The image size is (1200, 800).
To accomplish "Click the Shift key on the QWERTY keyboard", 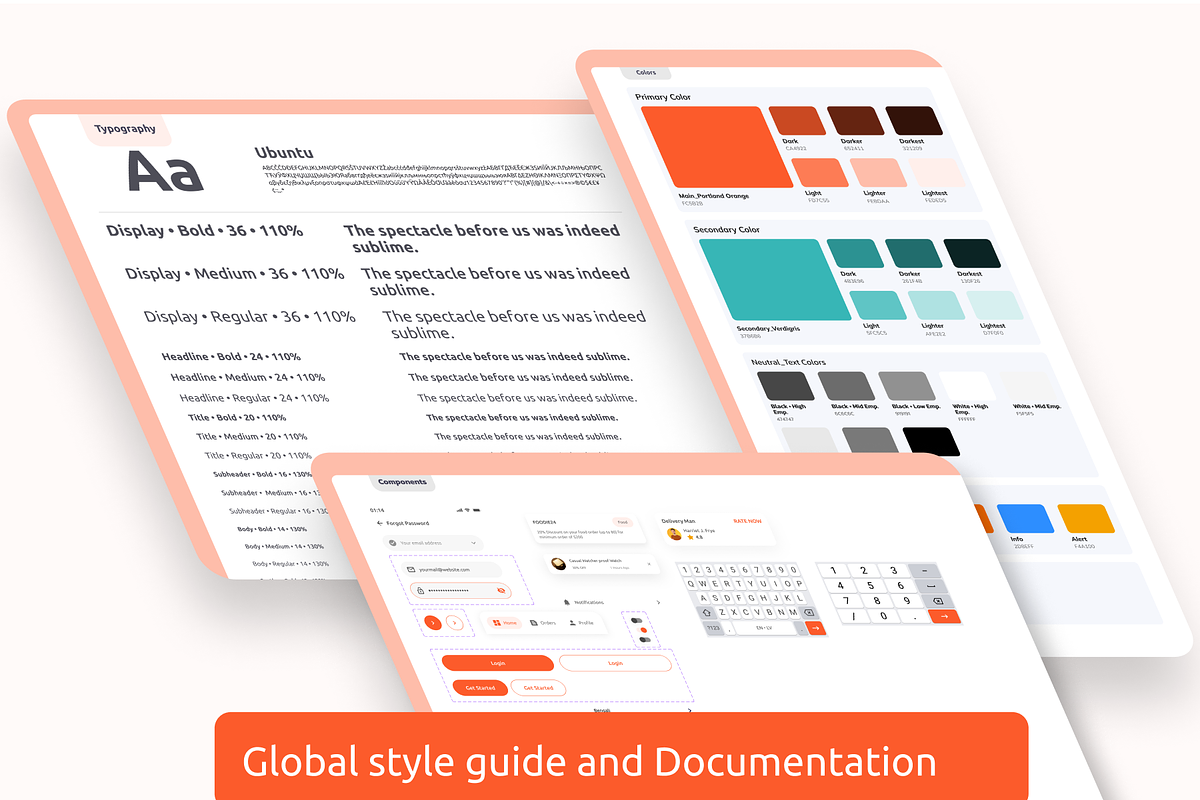I will click(x=706, y=612).
